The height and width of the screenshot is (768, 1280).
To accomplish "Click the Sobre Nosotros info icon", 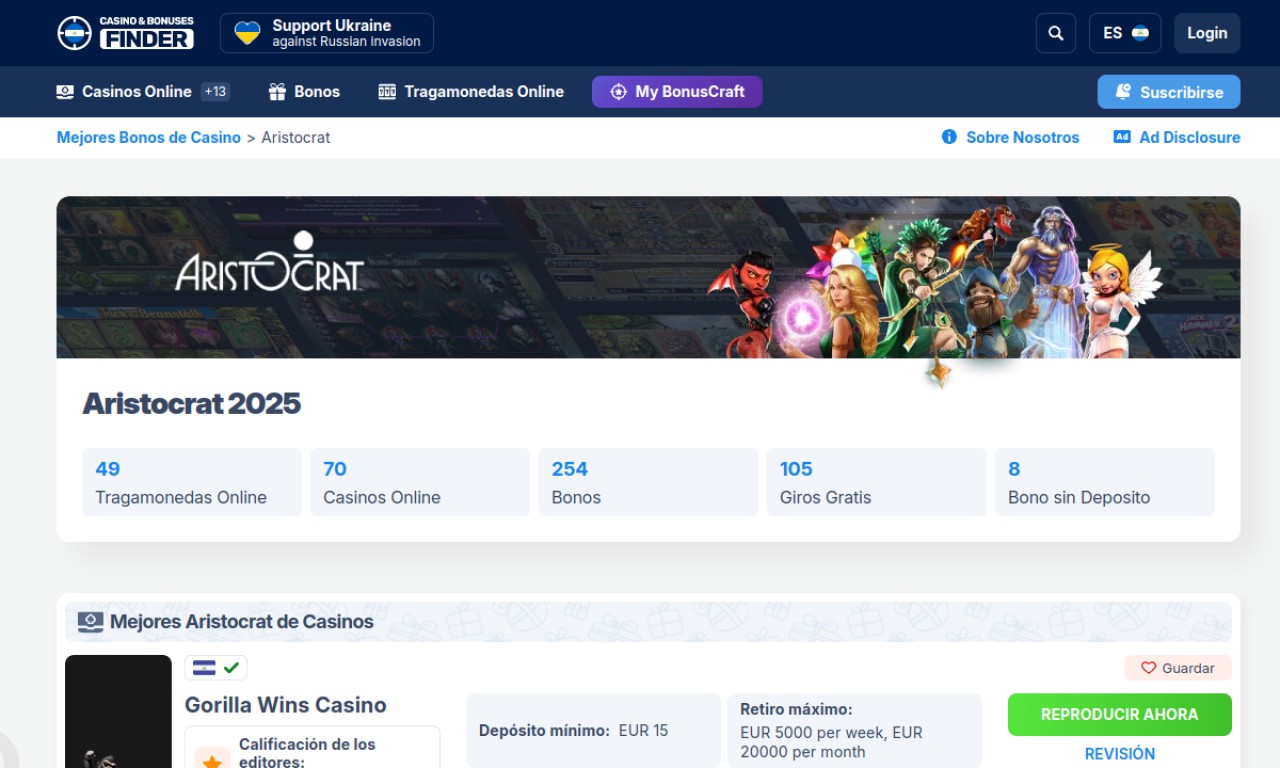I will [949, 137].
